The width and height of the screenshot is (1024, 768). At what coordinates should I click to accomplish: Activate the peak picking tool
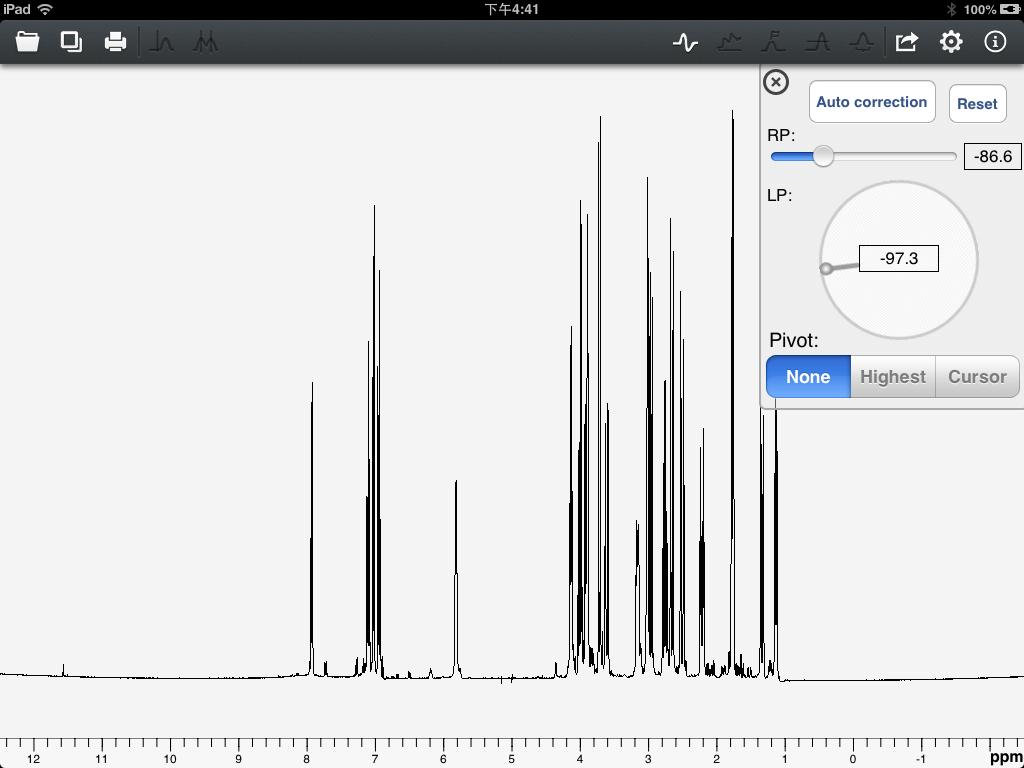coord(163,42)
